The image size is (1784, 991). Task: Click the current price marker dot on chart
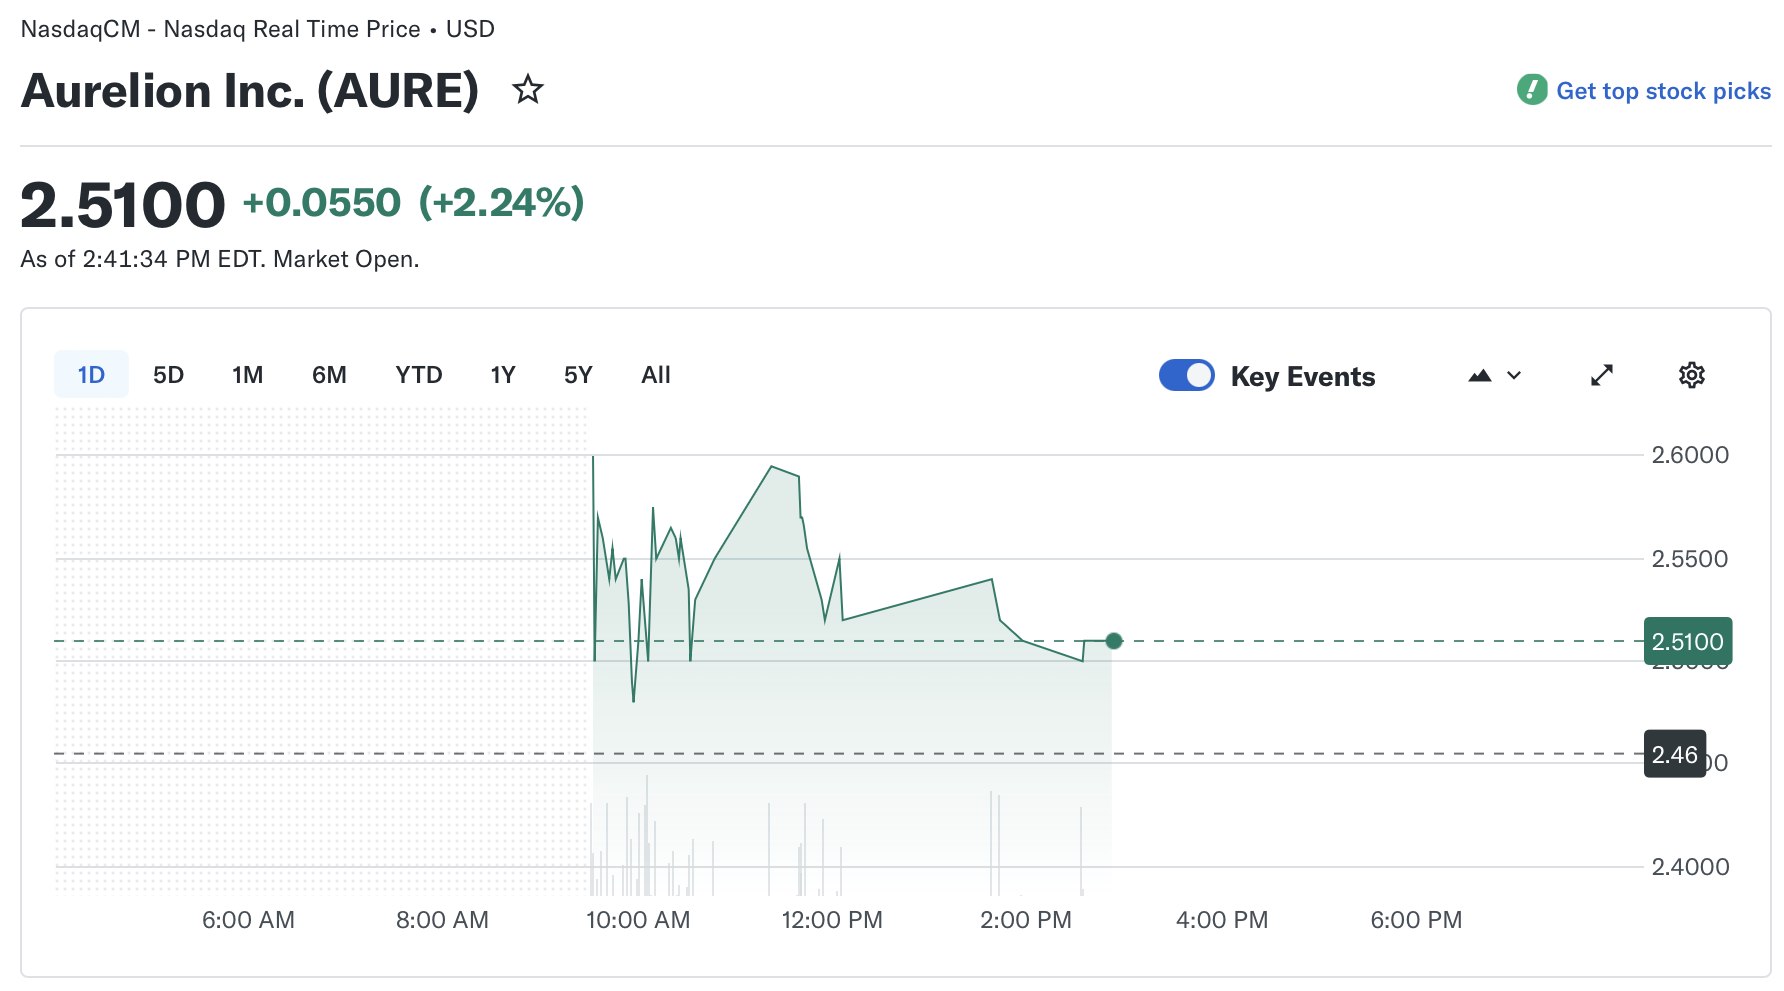click(1113, 641)
